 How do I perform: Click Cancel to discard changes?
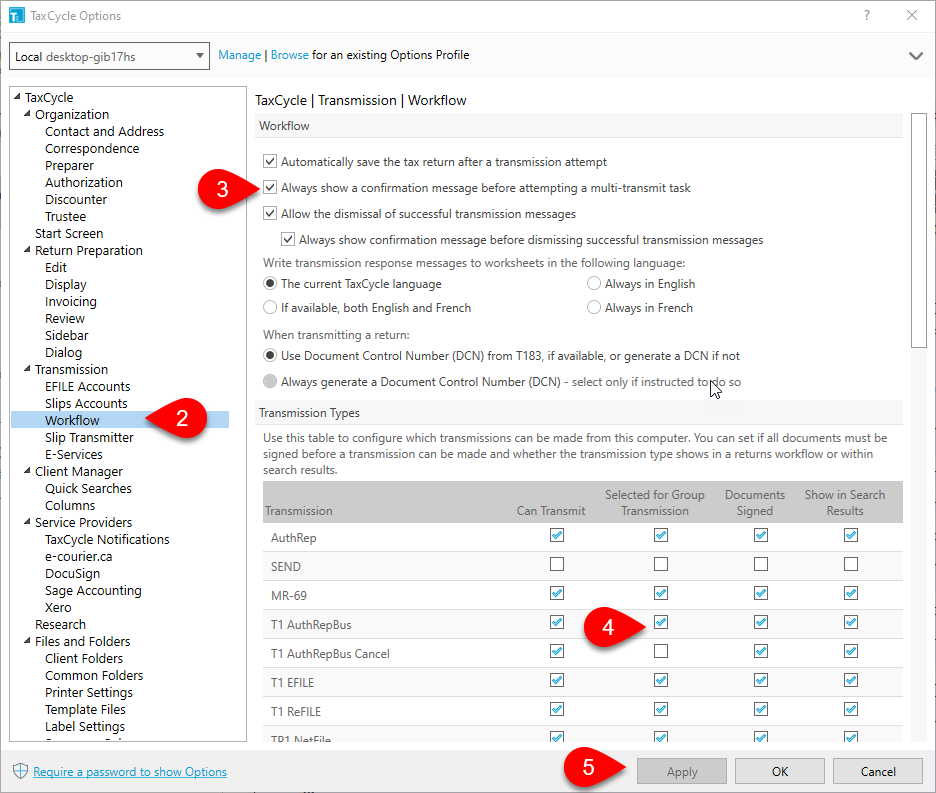(x=878, y=772)
